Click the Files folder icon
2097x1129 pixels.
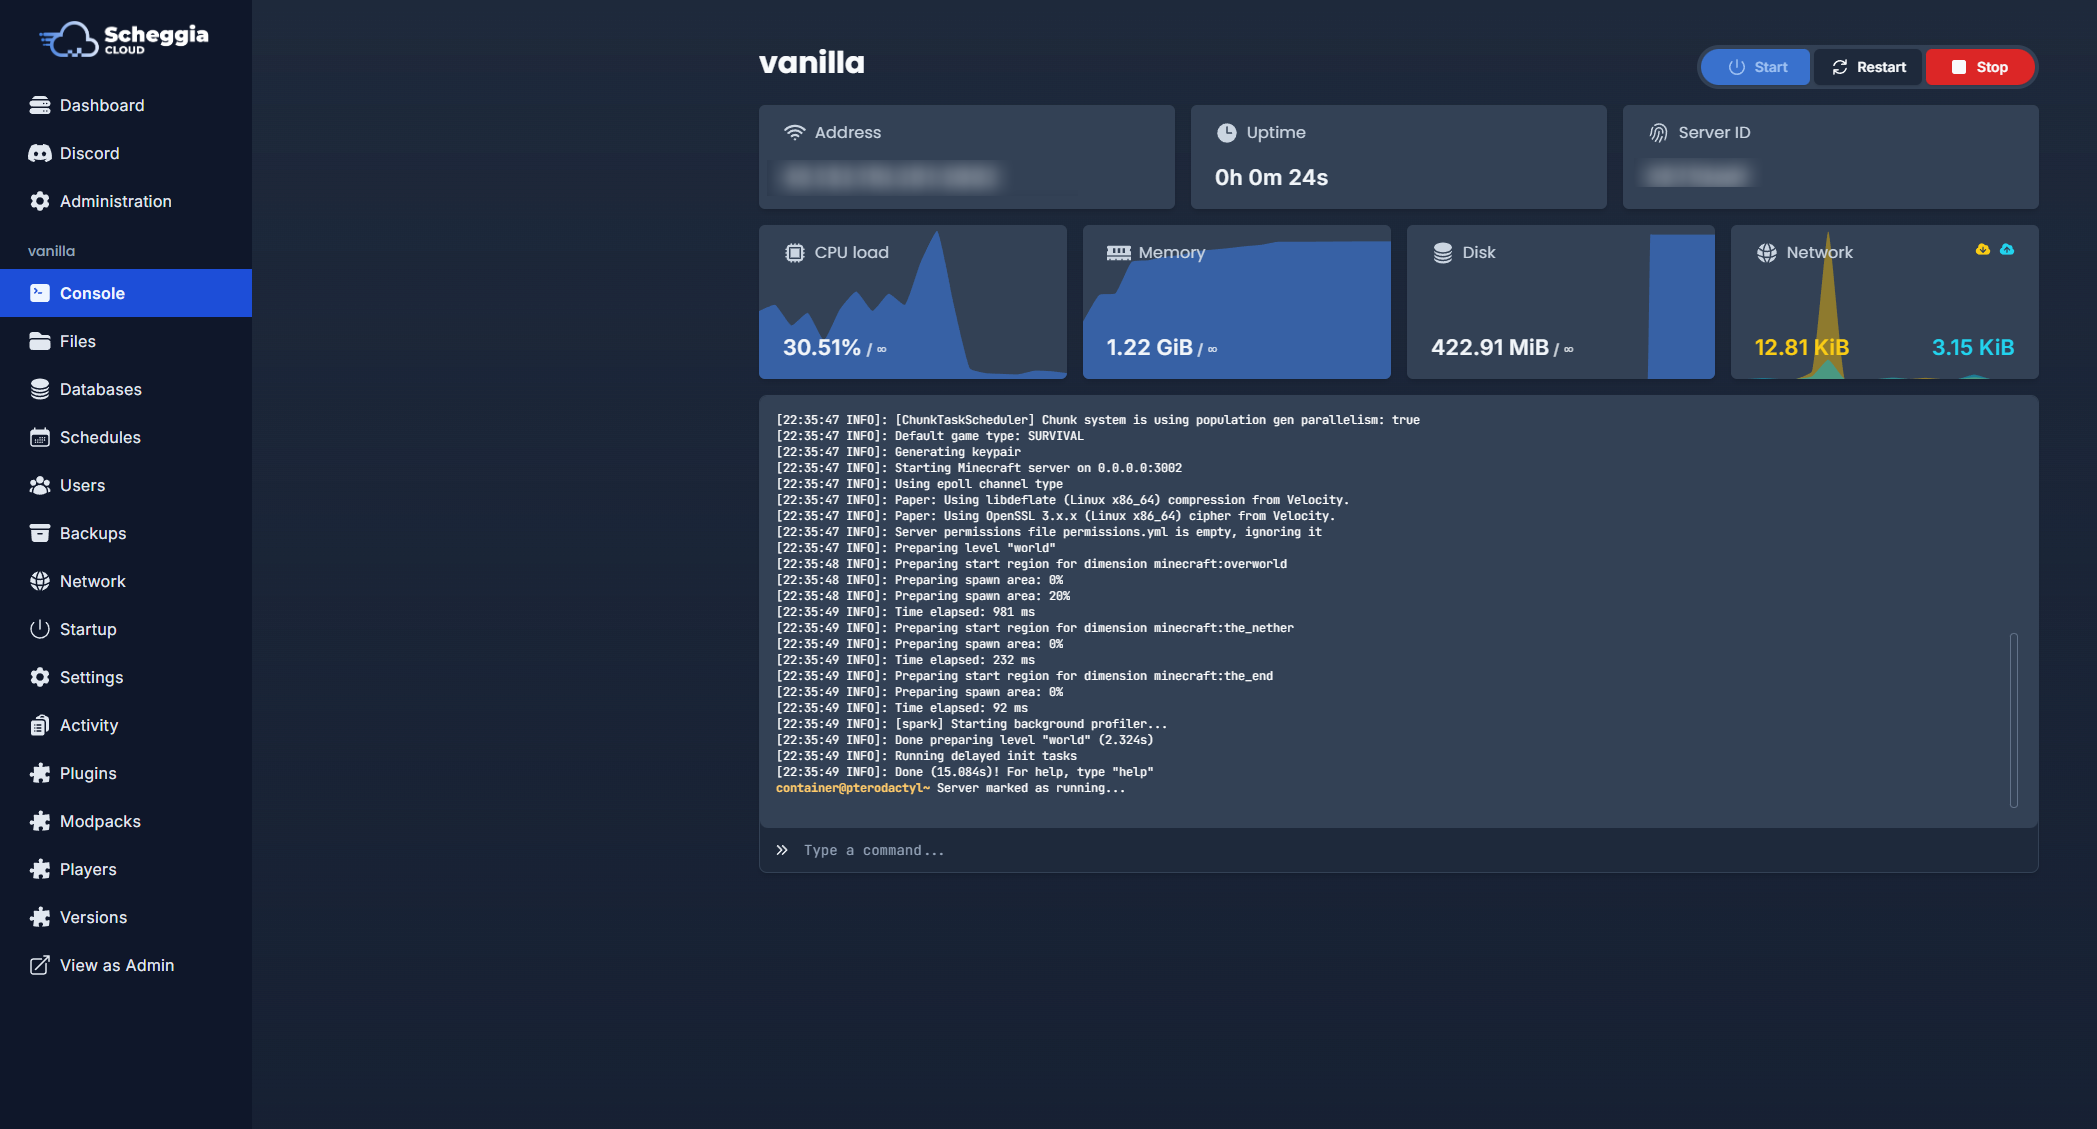point(40,341)
